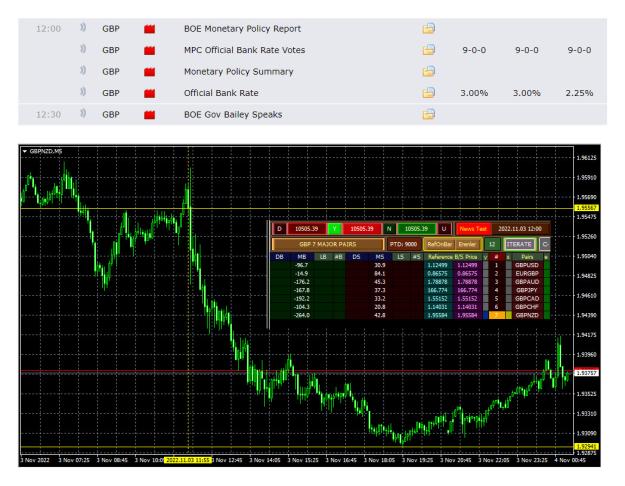Screen dimensions: 625x486
Task: Open the BOE Monetary Policy Report detail folder
Action: click(x=428, y=29)
